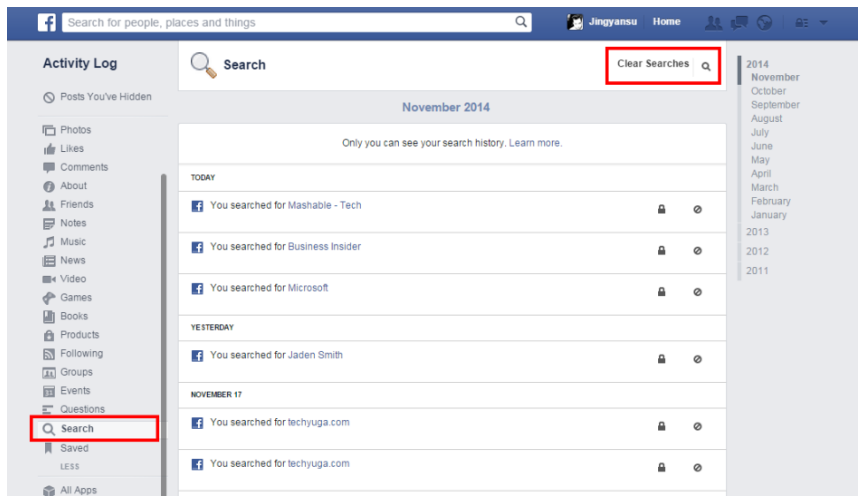Open Learn more link

[535, 143]
